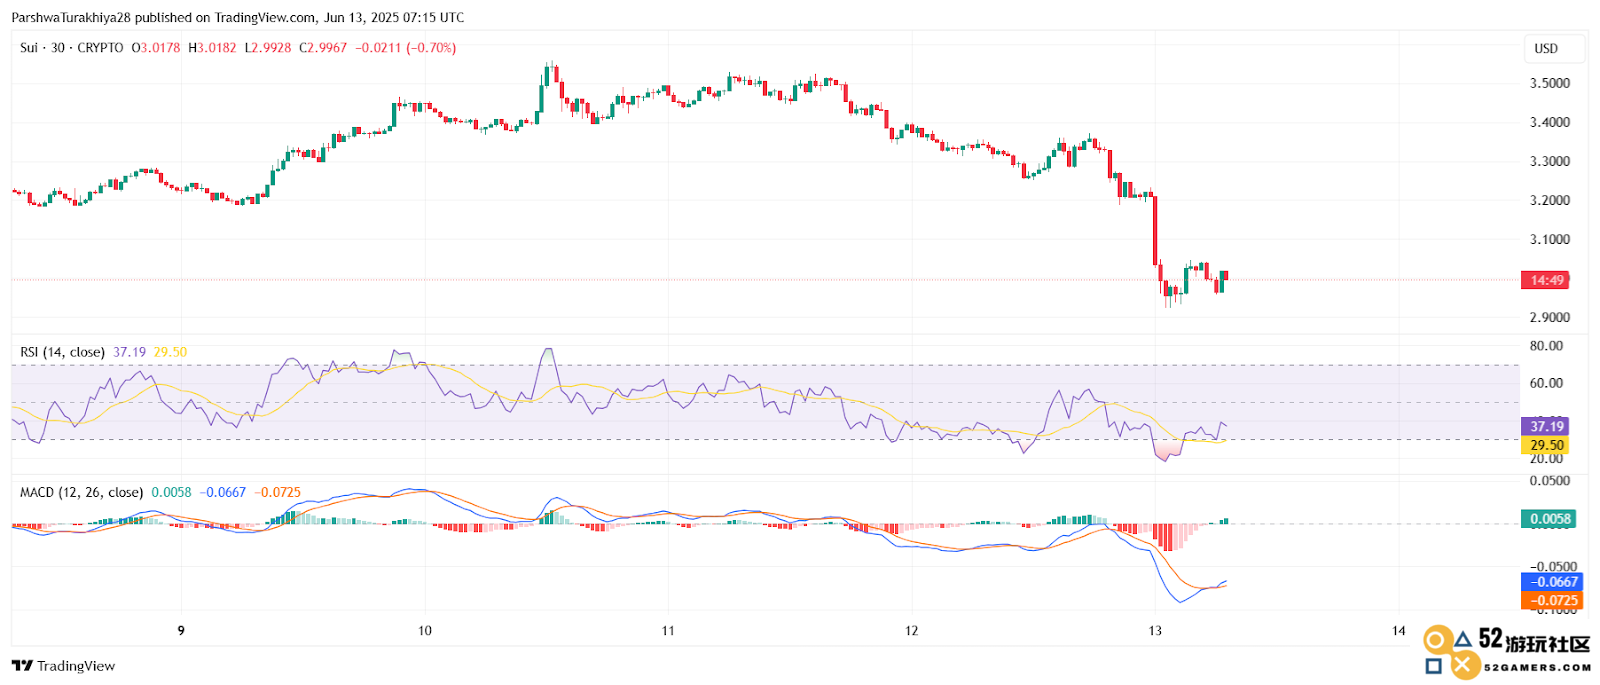Image resolution: width=1600 pixels, height=685 pixels.
Task: Click the TradingView text link at bottom
Action: 76,666
